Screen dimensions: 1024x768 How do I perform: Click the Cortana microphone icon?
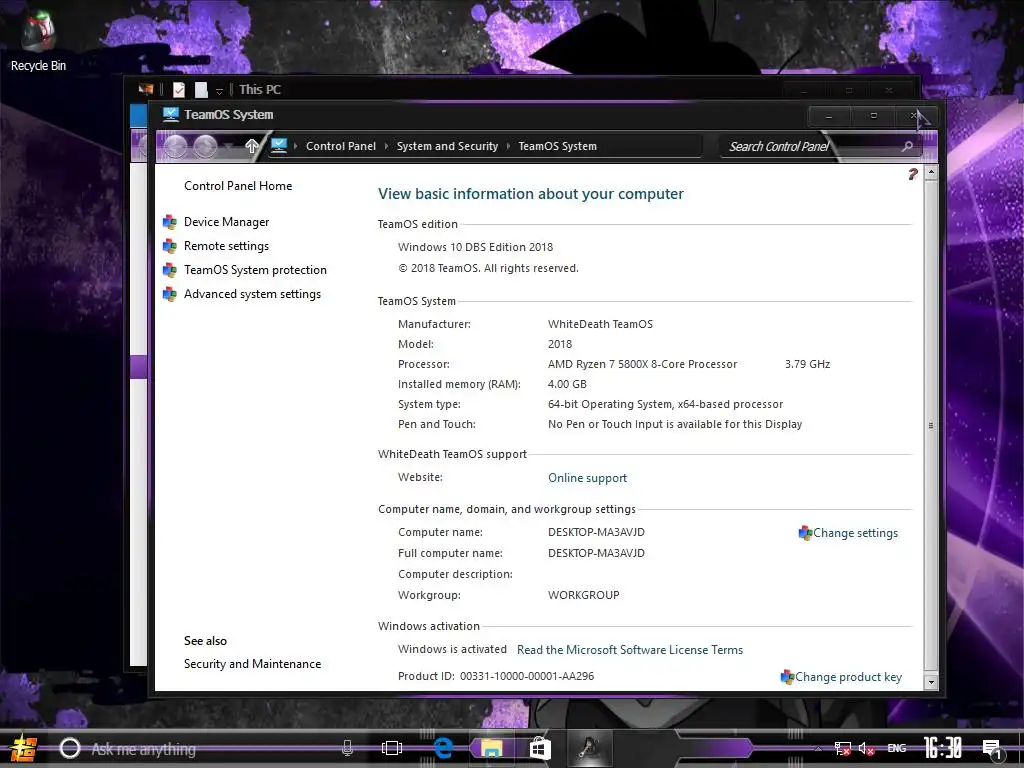click(x=347, y=748)
